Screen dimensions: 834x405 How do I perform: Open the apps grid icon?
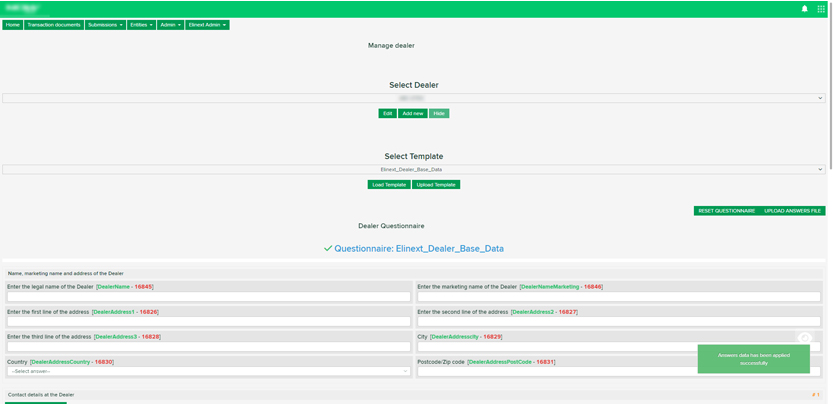pyautogui.click(x=821, y=9)
